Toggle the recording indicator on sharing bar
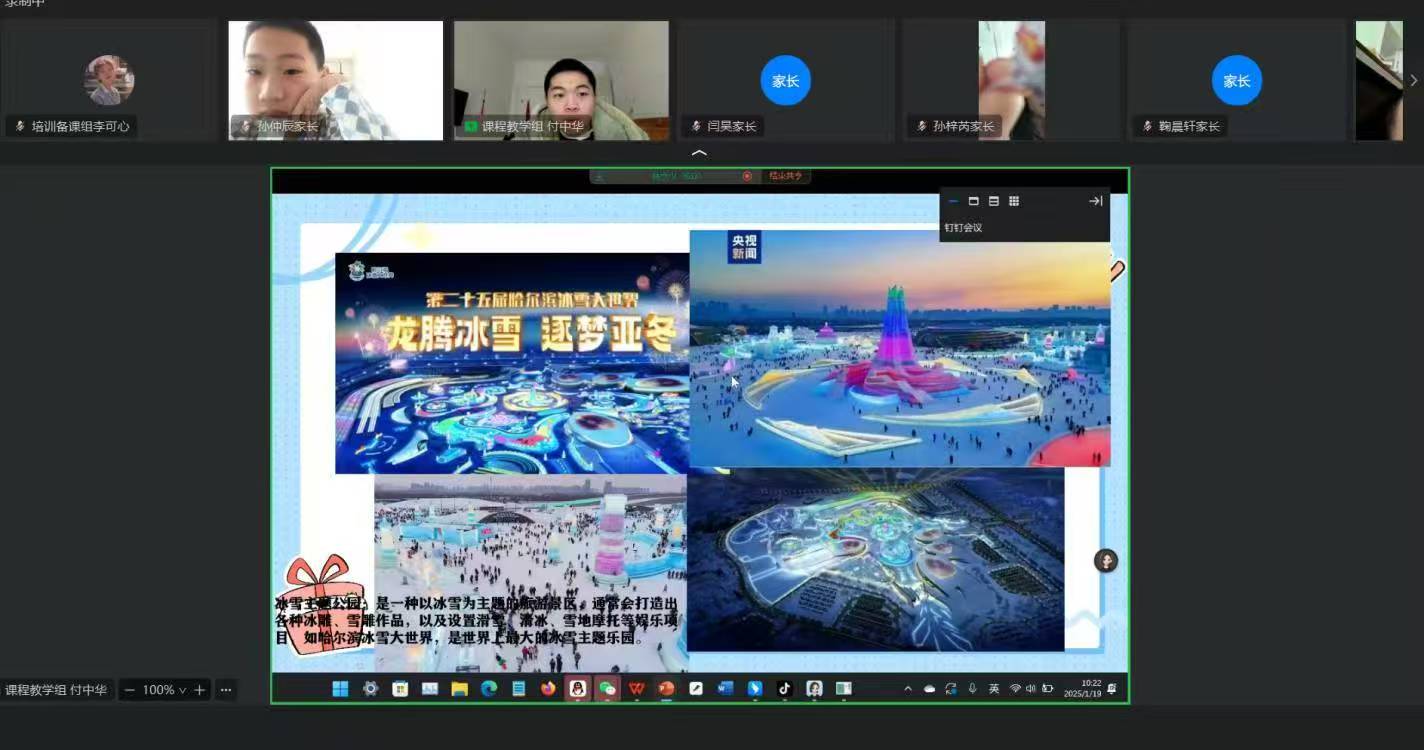 coord(747,176)
